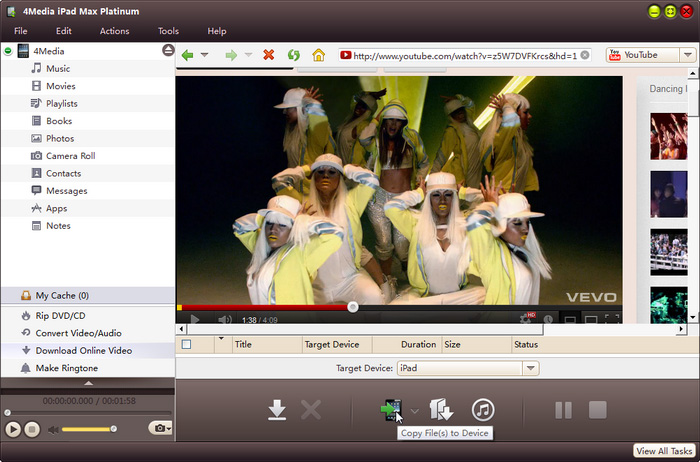Click the YouTube video red progress bar

(265, 307)
